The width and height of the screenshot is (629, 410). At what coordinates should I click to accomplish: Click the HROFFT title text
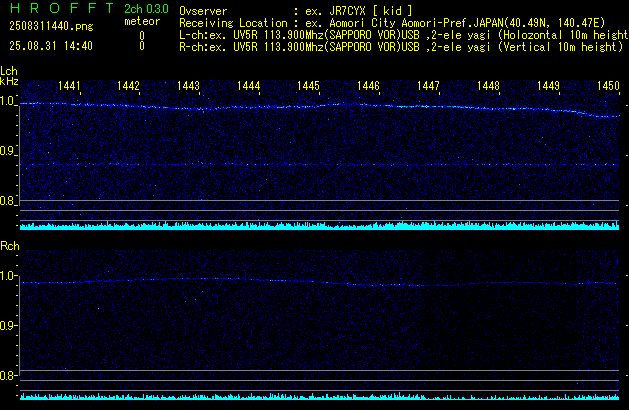click(62, 8)
